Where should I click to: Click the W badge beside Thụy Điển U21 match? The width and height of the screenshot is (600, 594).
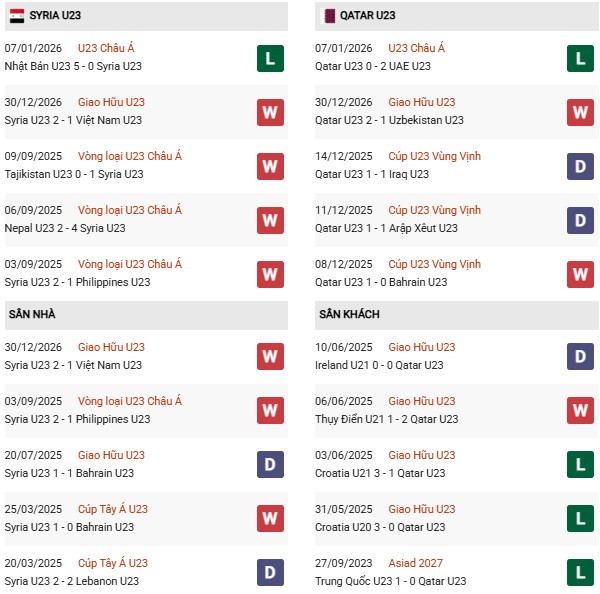click(581, 410)
